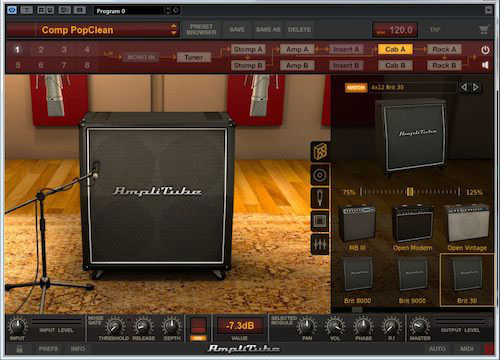The width and height of the screenshot is (500, 360).
Task: Select Rack B module
Action: pyautogui.click(x=444, y=65)
